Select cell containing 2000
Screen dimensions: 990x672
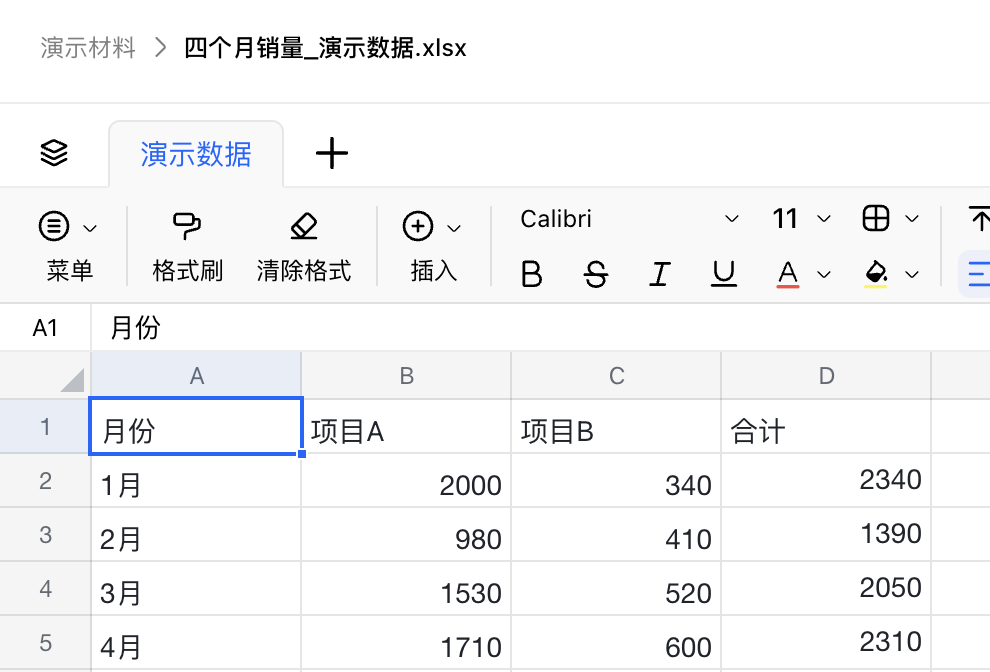click(x=407, y=481)
